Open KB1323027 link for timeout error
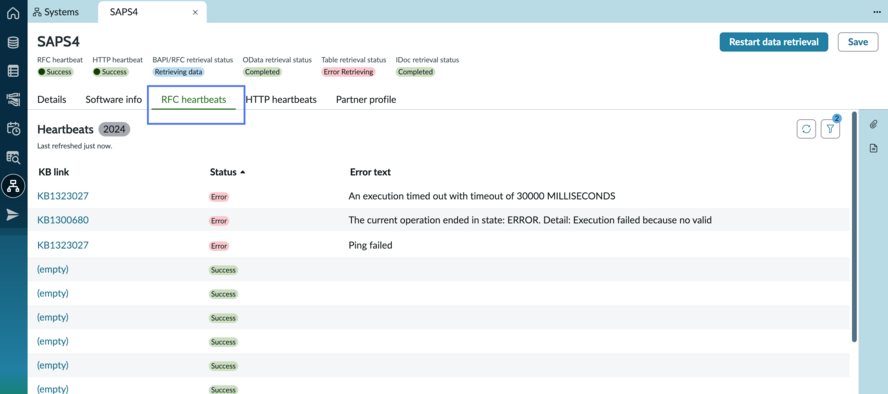 63,196
